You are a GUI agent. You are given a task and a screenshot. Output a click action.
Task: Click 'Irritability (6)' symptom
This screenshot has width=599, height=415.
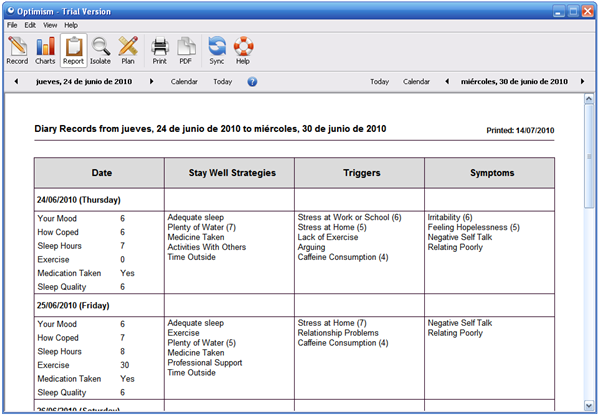(x=450, y=217)
